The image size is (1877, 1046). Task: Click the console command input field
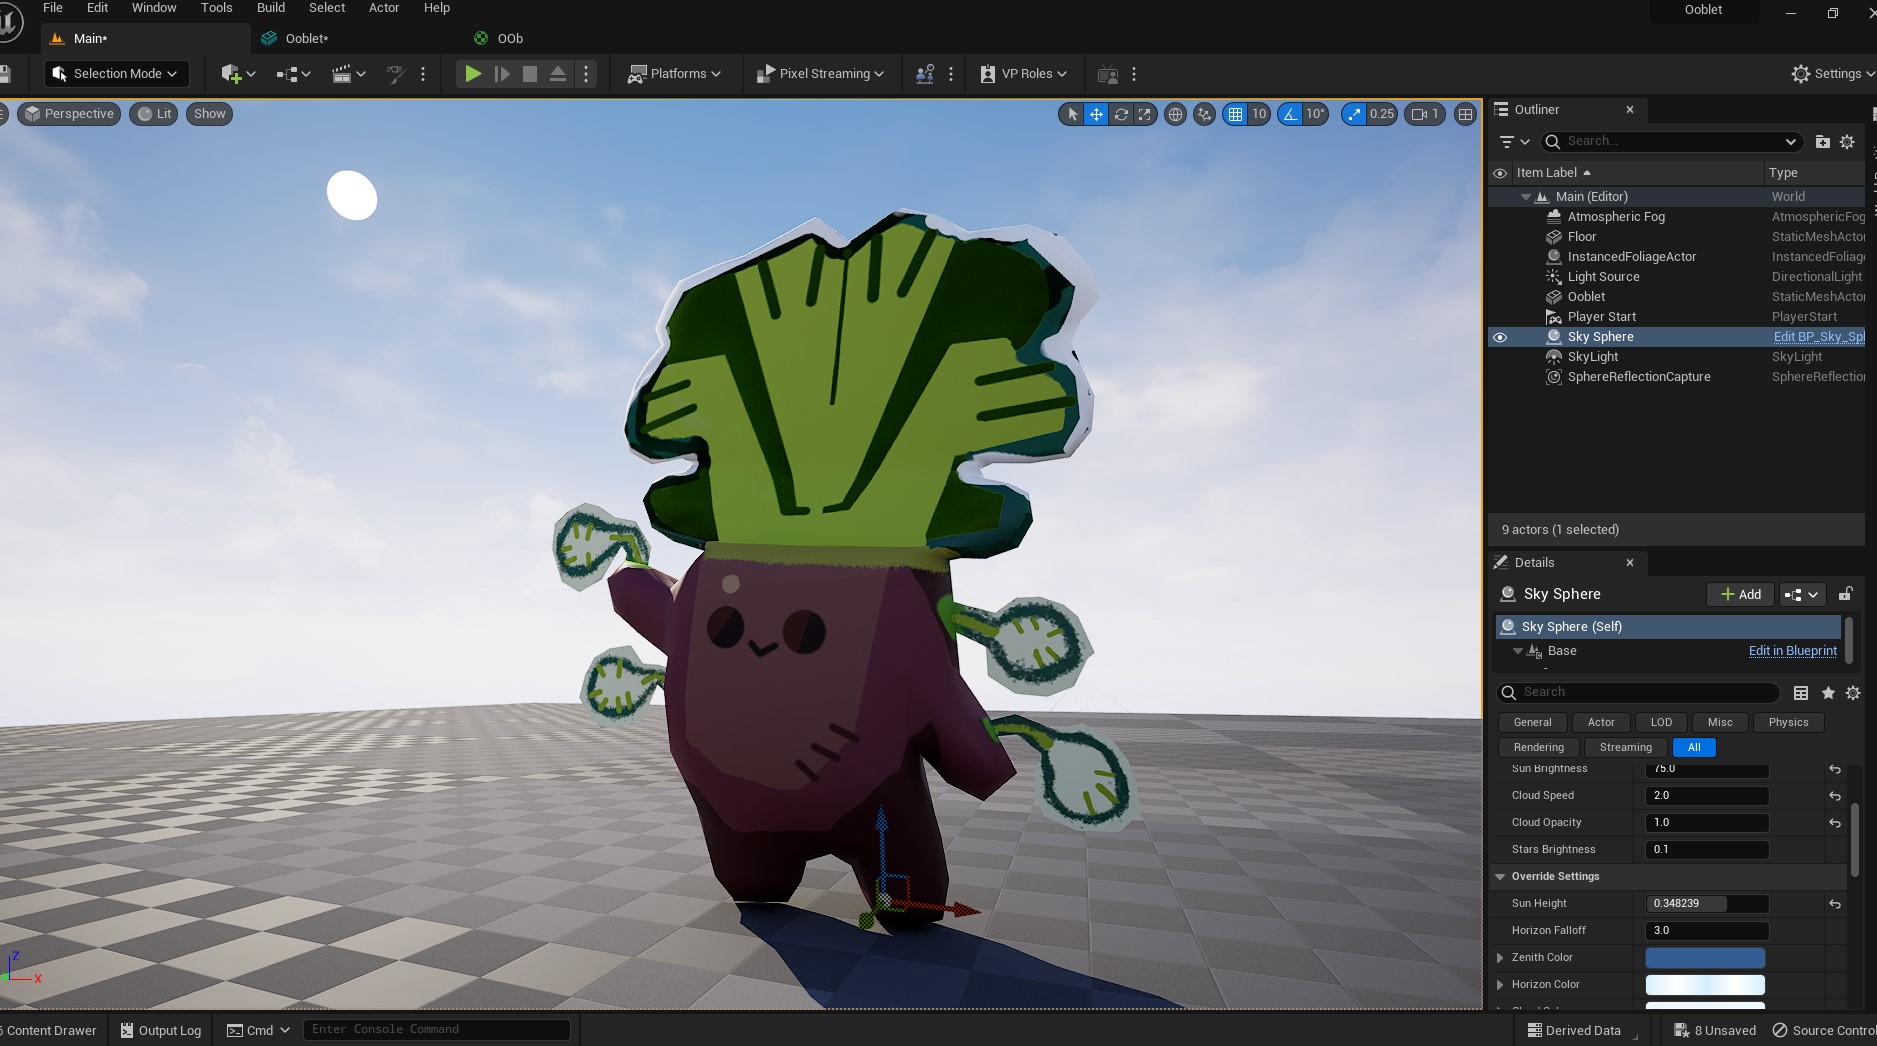436,1030
